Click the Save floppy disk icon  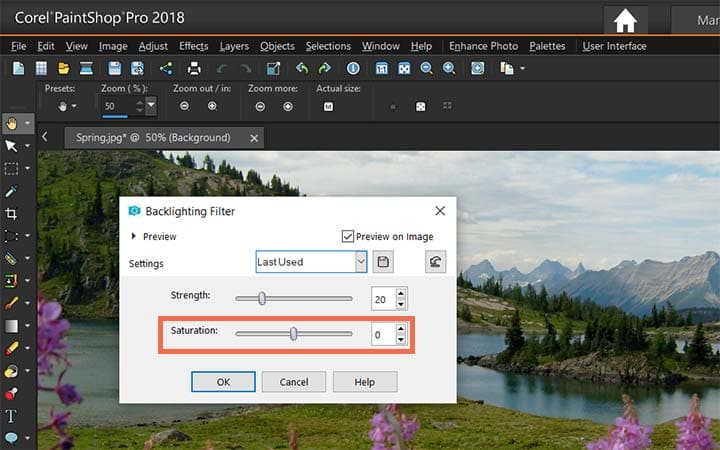[x=114, y=68]
